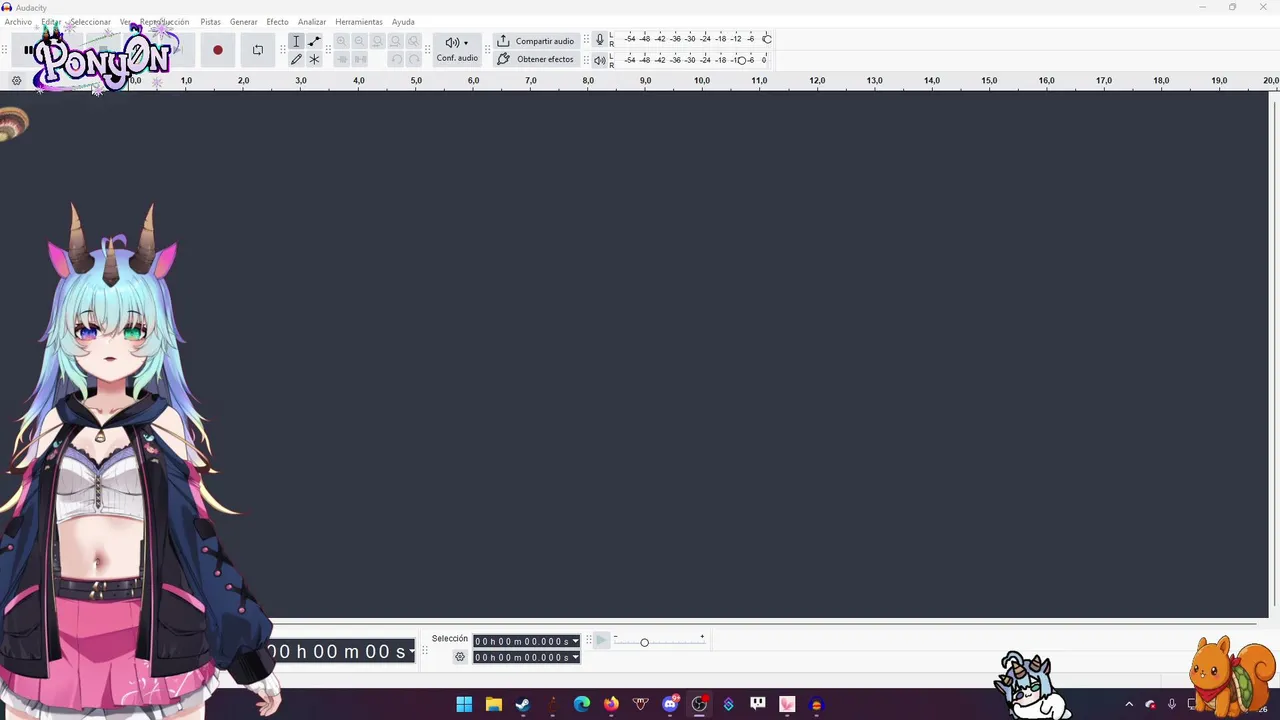Open the Archivo menu
The image size is (1280, 720).
(x=18, y=22)
